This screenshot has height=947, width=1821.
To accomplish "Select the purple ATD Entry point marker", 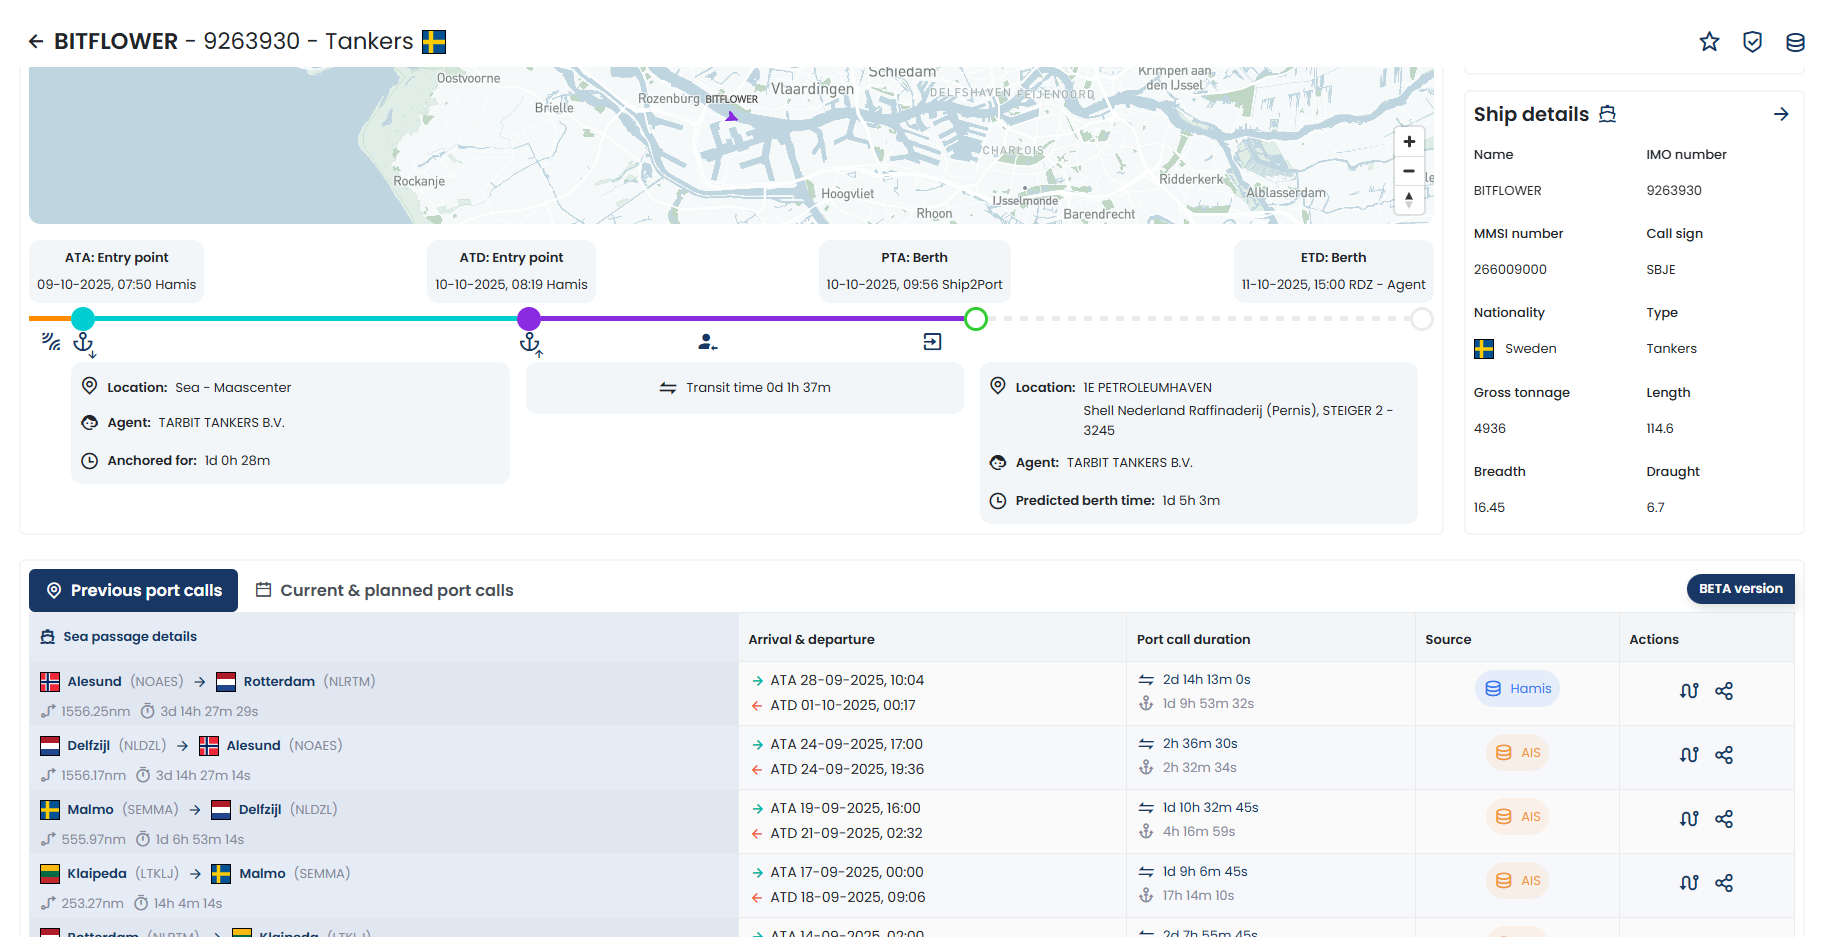I will [529, 319].
